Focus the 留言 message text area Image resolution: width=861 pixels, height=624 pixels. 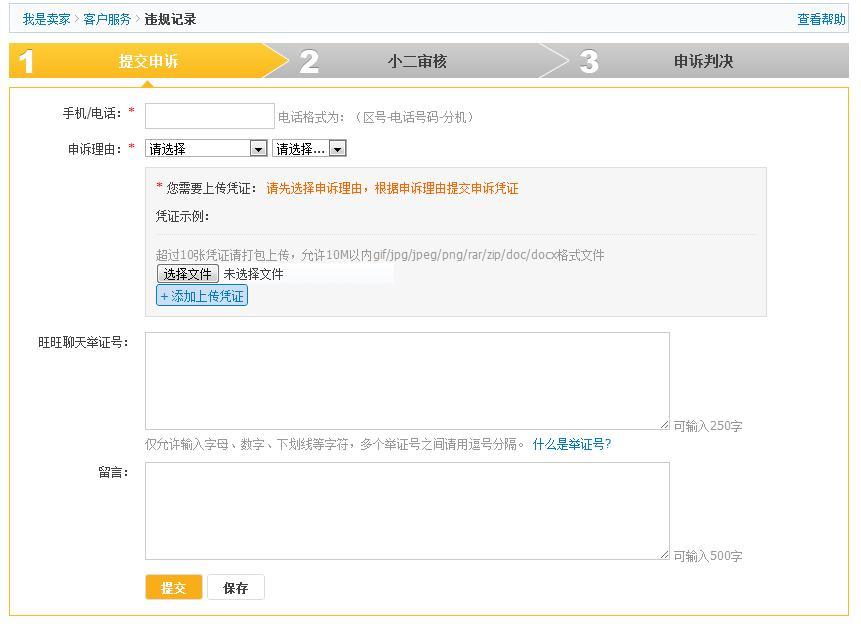[407, 510]
